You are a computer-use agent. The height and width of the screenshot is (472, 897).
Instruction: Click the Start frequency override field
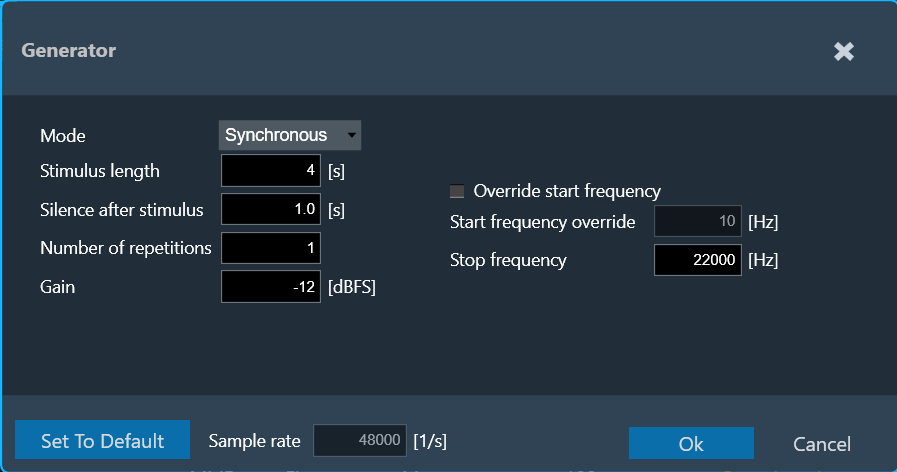tap(698, 221)
